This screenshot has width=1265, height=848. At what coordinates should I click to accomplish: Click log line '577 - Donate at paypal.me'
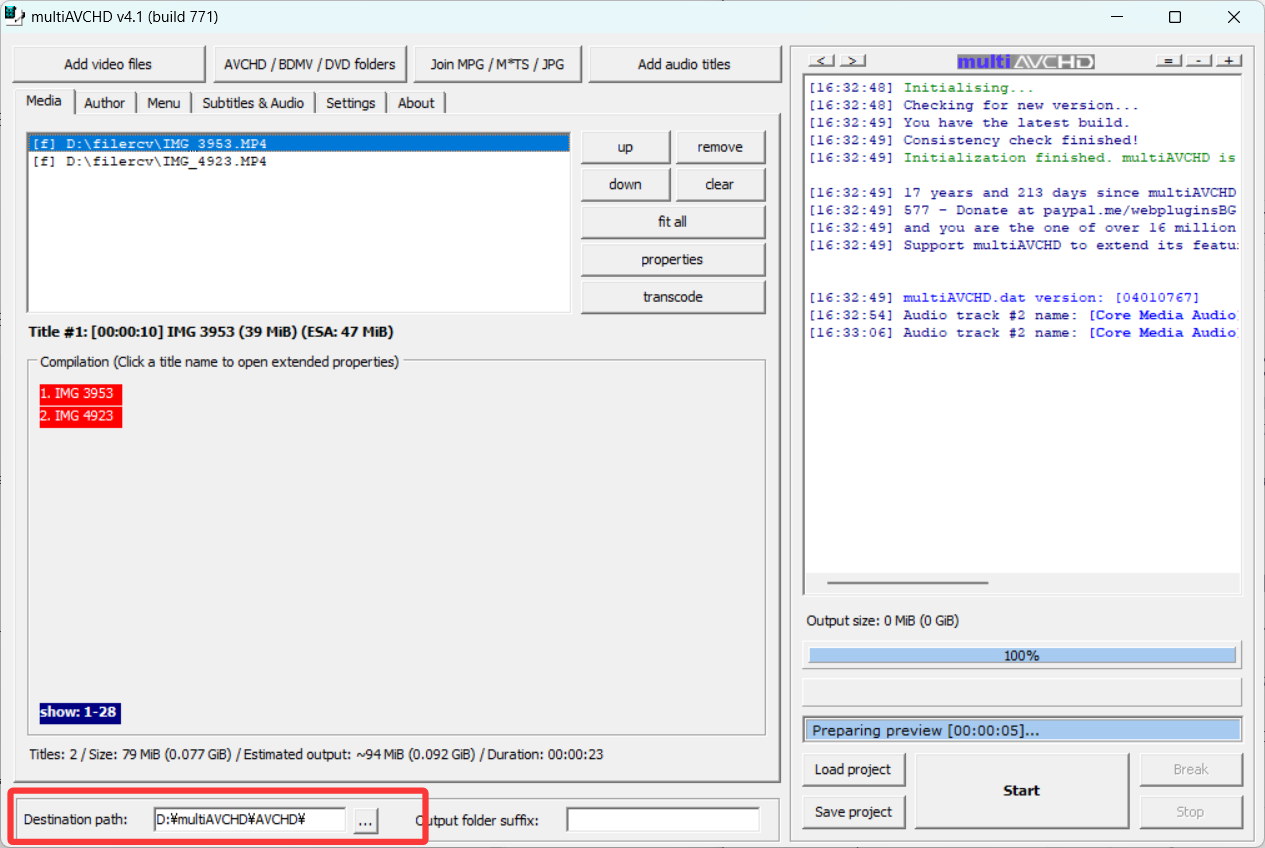pyautogui.click(x=1023, y=210)
